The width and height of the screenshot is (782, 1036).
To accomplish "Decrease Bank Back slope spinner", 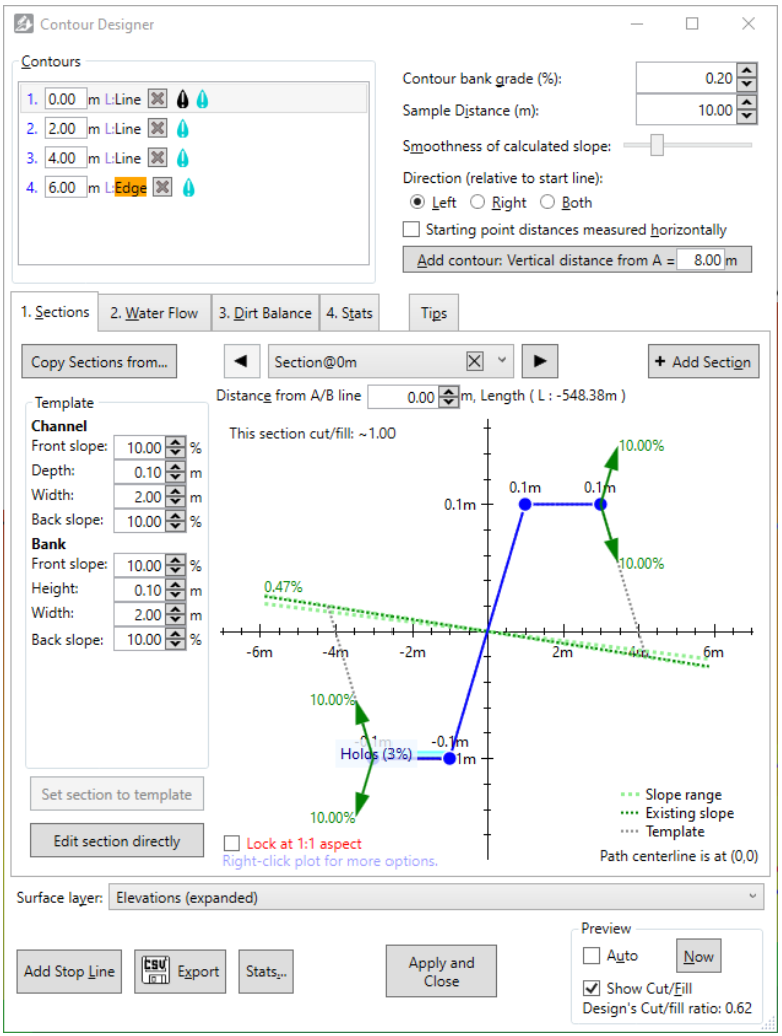I will tap(175, 644).
